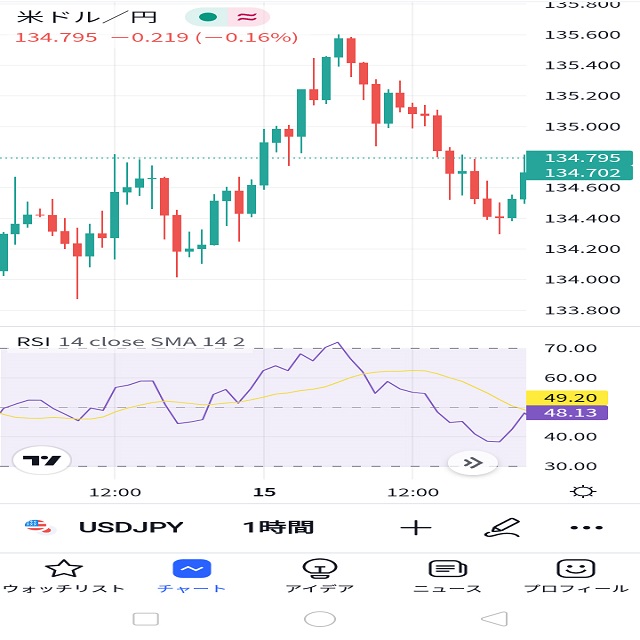The image size is (640, 640).
Task: Tap Android home circle button
Action: (320, 619)
